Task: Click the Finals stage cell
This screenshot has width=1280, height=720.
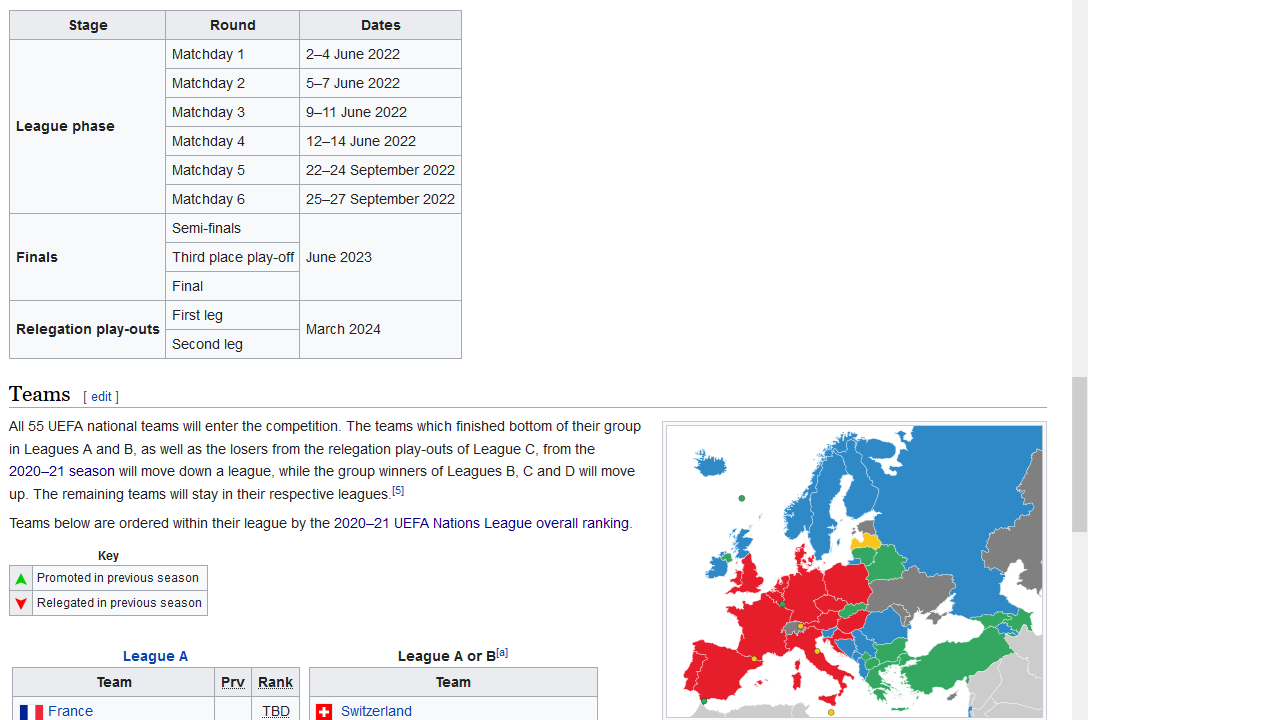Action: pyautogui.click(x=87, y=257)
